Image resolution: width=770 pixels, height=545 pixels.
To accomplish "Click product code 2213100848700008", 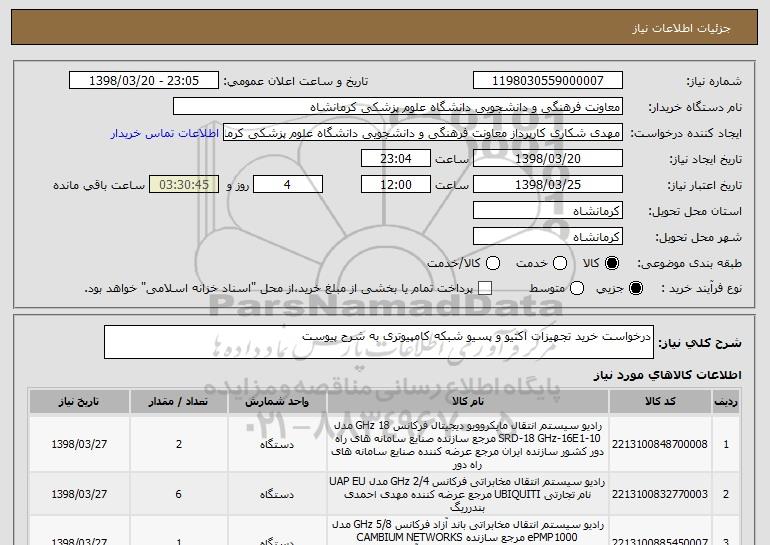I will pyautogui.click(x=660, y=444).
